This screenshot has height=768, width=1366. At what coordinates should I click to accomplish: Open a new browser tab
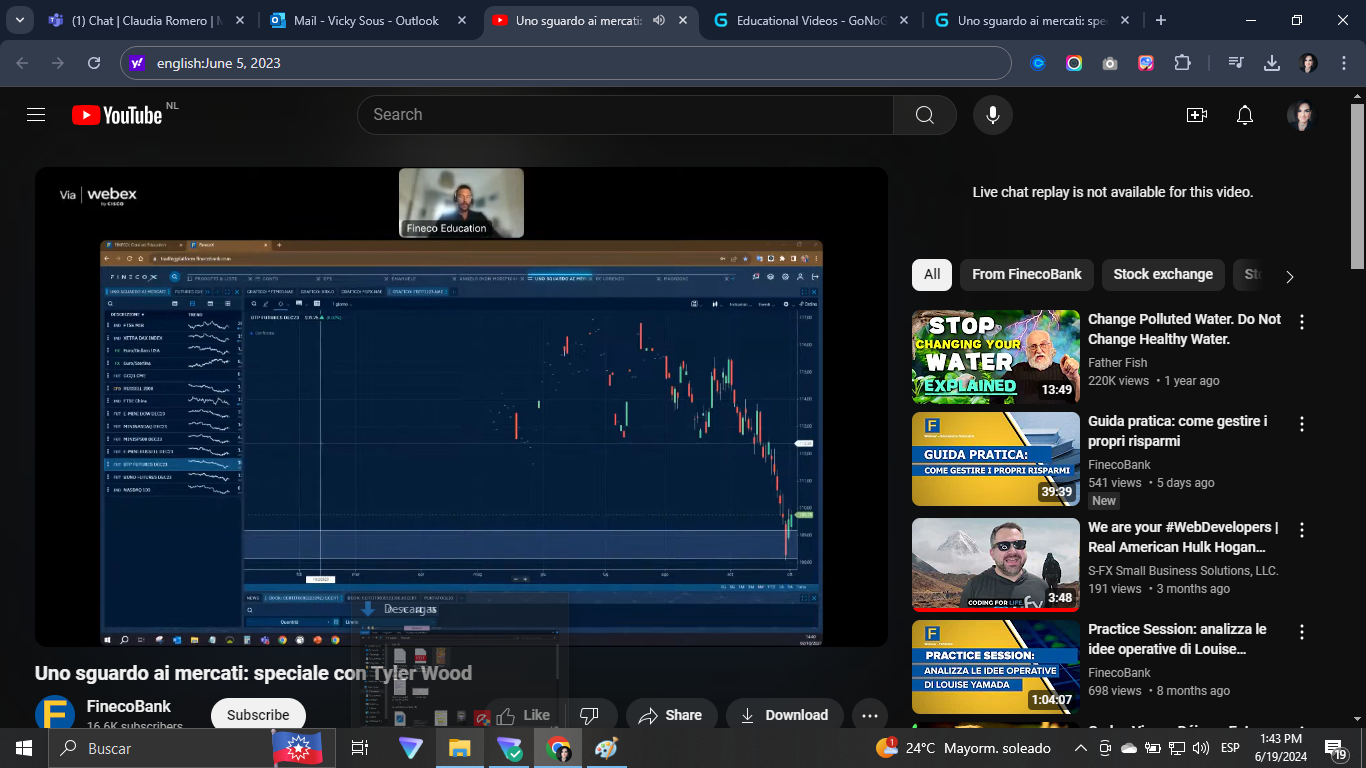tap(1161, 20)
